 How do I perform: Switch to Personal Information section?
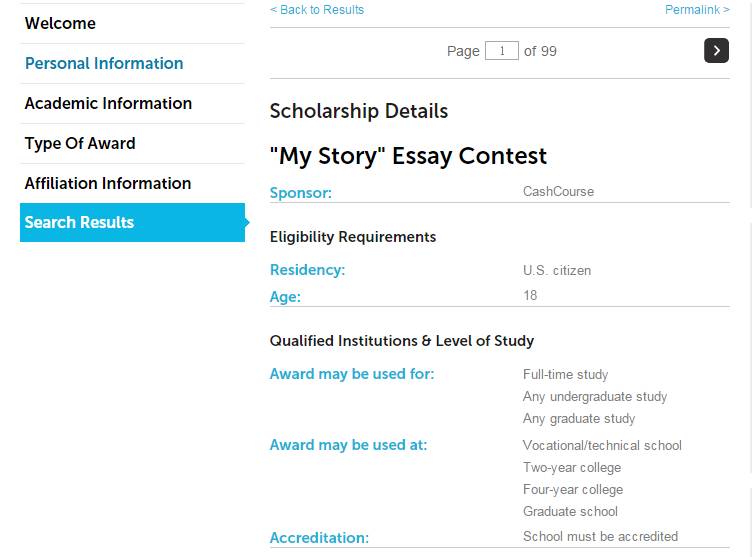click(x=104, y=63)
